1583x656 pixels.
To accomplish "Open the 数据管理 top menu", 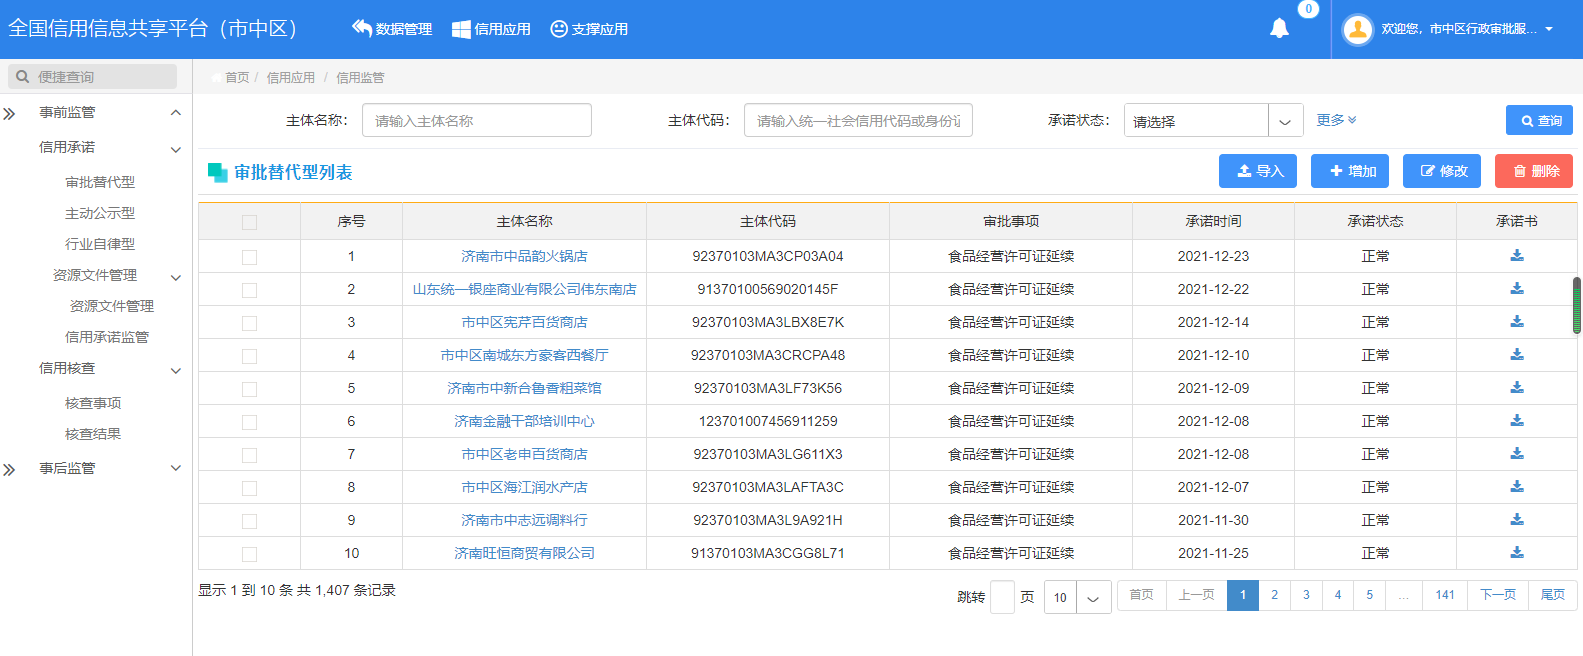I will (392, 29).
